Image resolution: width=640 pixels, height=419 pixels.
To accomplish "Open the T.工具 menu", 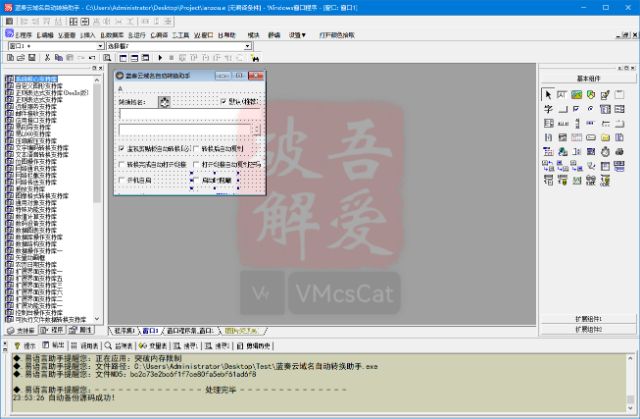I will coord(180,35).
